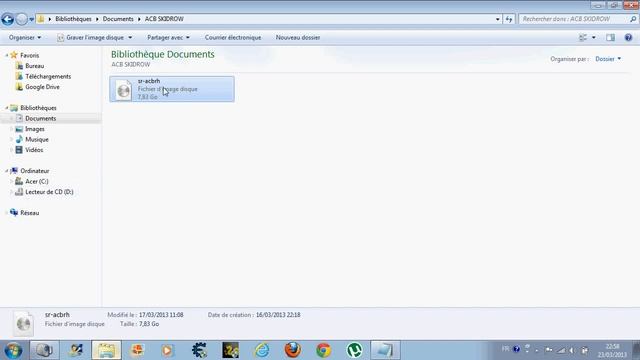This screenshot has height=360, width=640.
Task: Open the Organiser par Dossier dropdown
Action: tap(608, 59)
